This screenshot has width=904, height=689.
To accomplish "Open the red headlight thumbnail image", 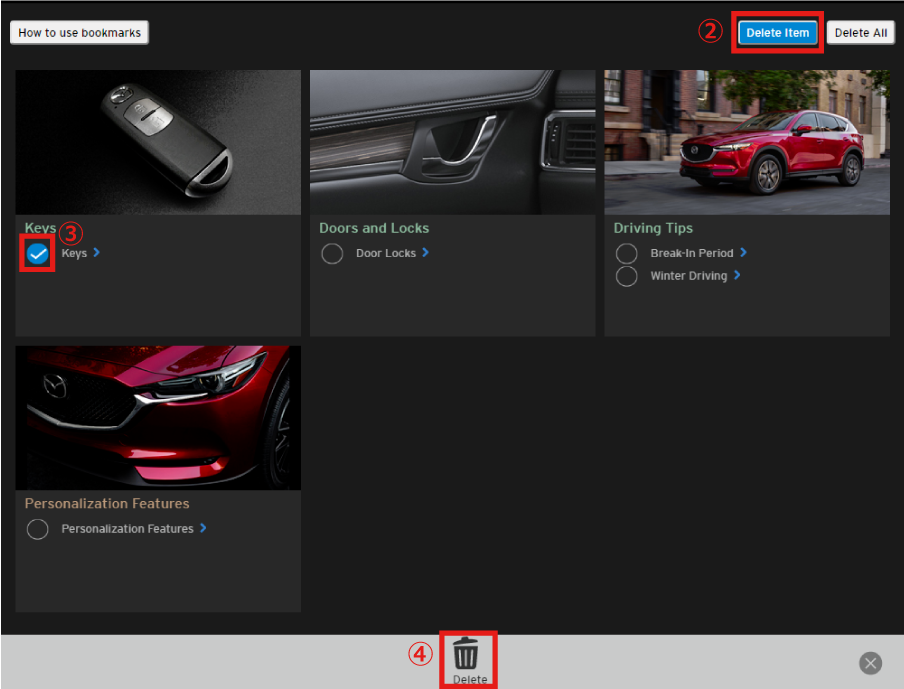I will coord(158,417).
